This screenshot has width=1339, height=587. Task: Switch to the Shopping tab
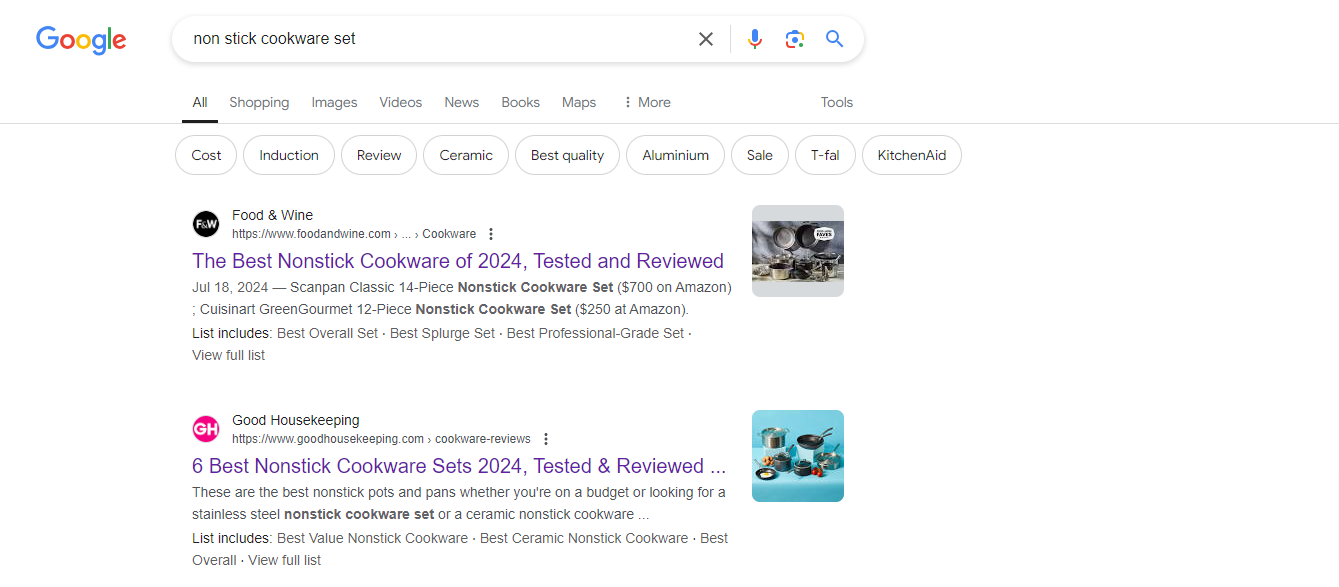click(259, 102)
